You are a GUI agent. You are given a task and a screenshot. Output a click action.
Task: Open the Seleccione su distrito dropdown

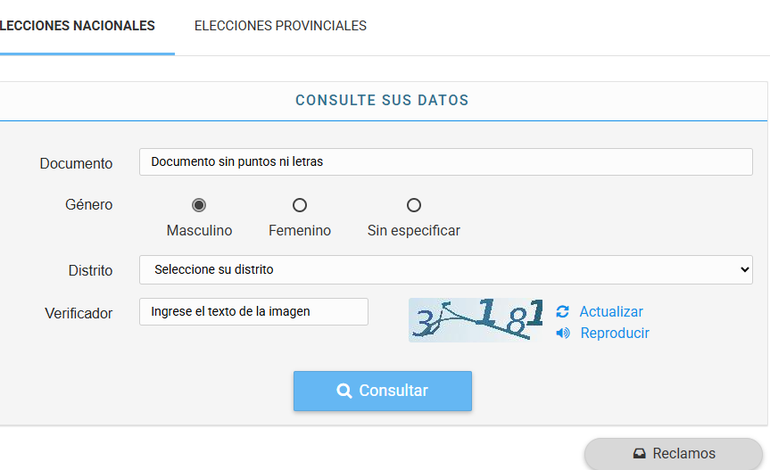coord(445,270)
